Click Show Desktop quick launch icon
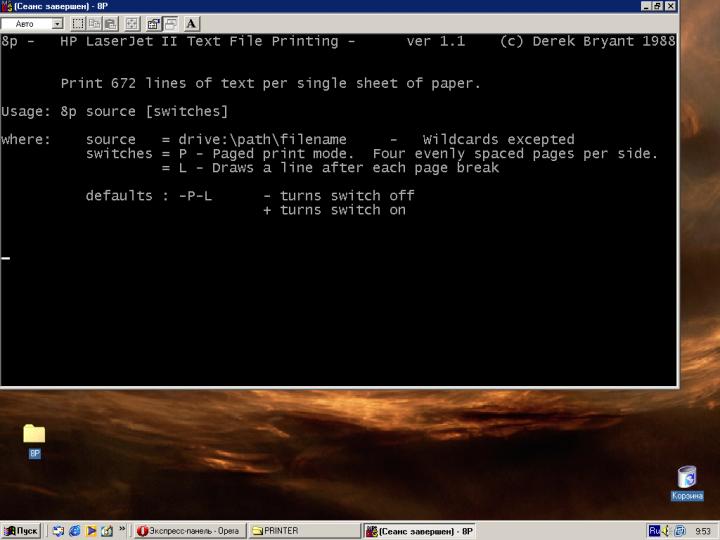Screen dimensions: 720x540 (x=58, y=531)
